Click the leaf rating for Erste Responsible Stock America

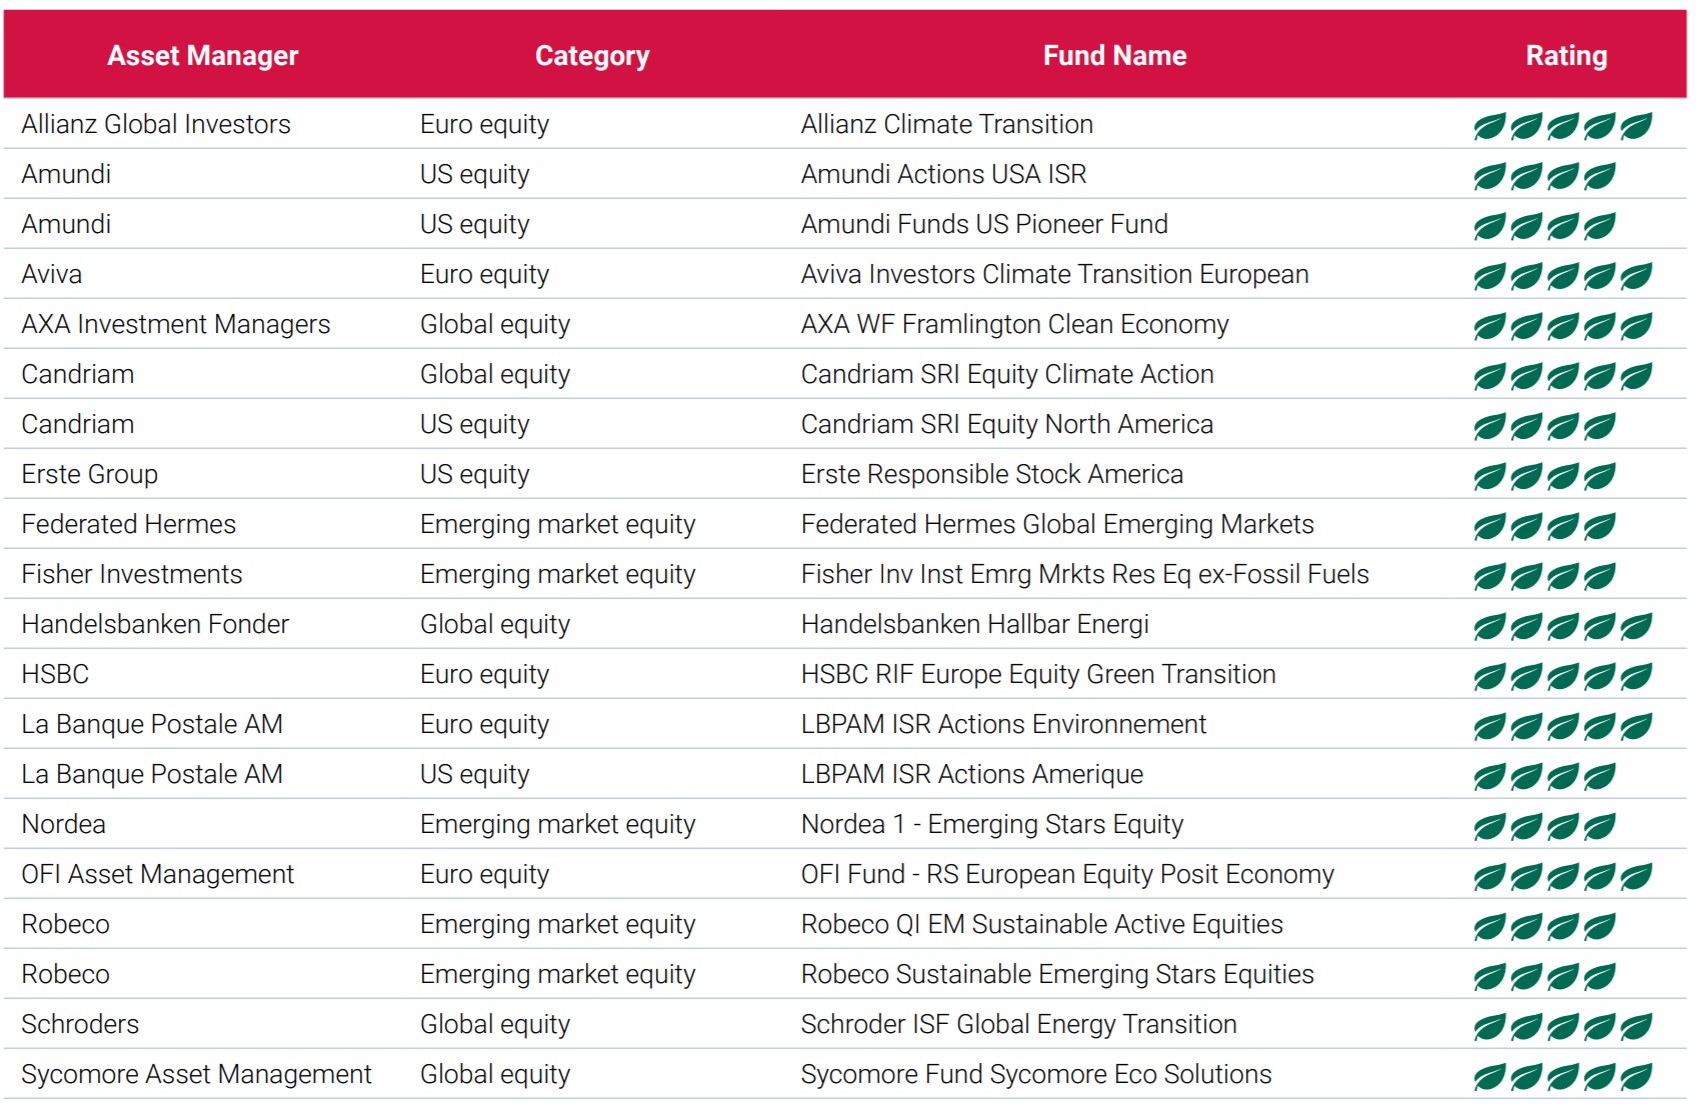[1544, 476]
